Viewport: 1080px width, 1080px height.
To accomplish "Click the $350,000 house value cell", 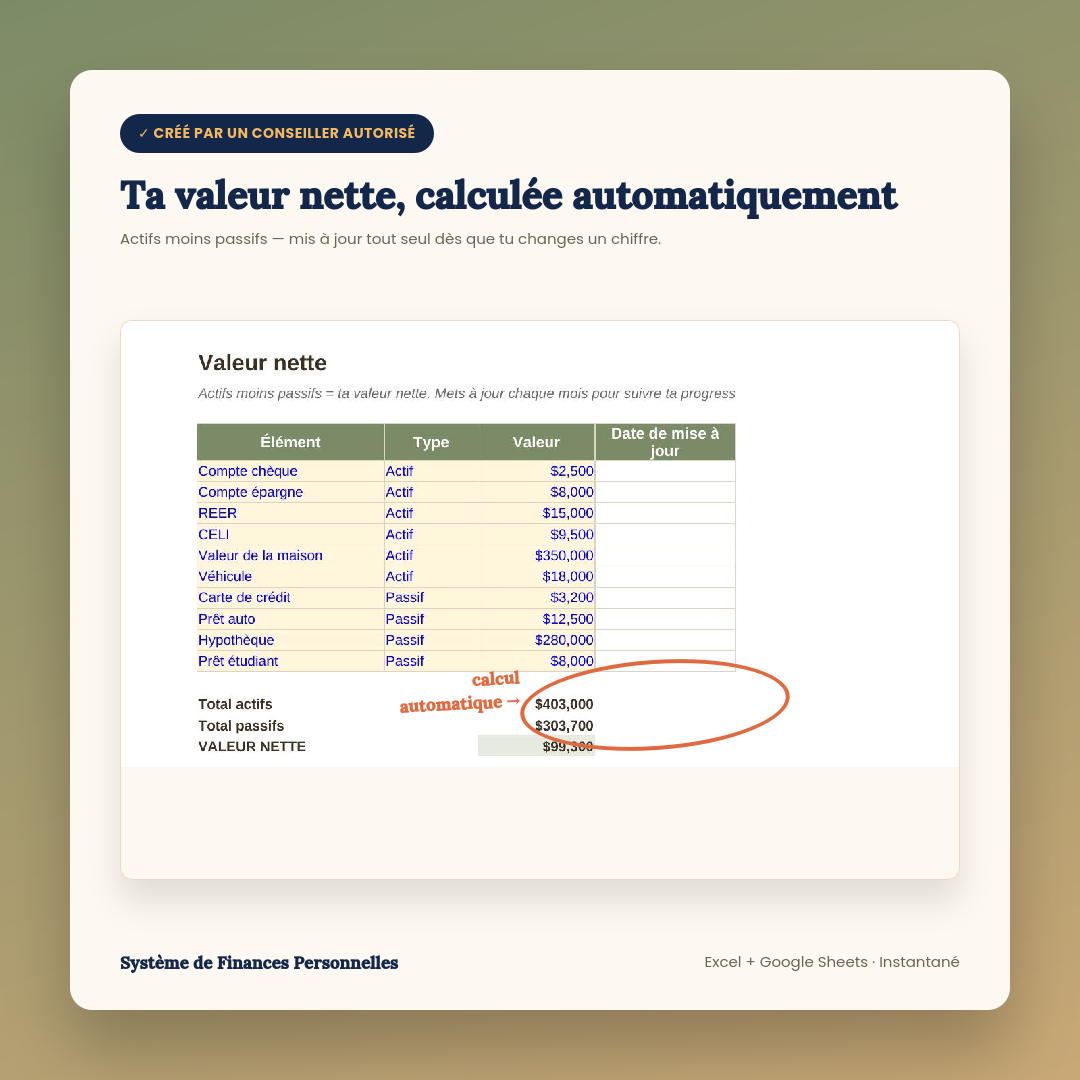I will coord(537,555).
